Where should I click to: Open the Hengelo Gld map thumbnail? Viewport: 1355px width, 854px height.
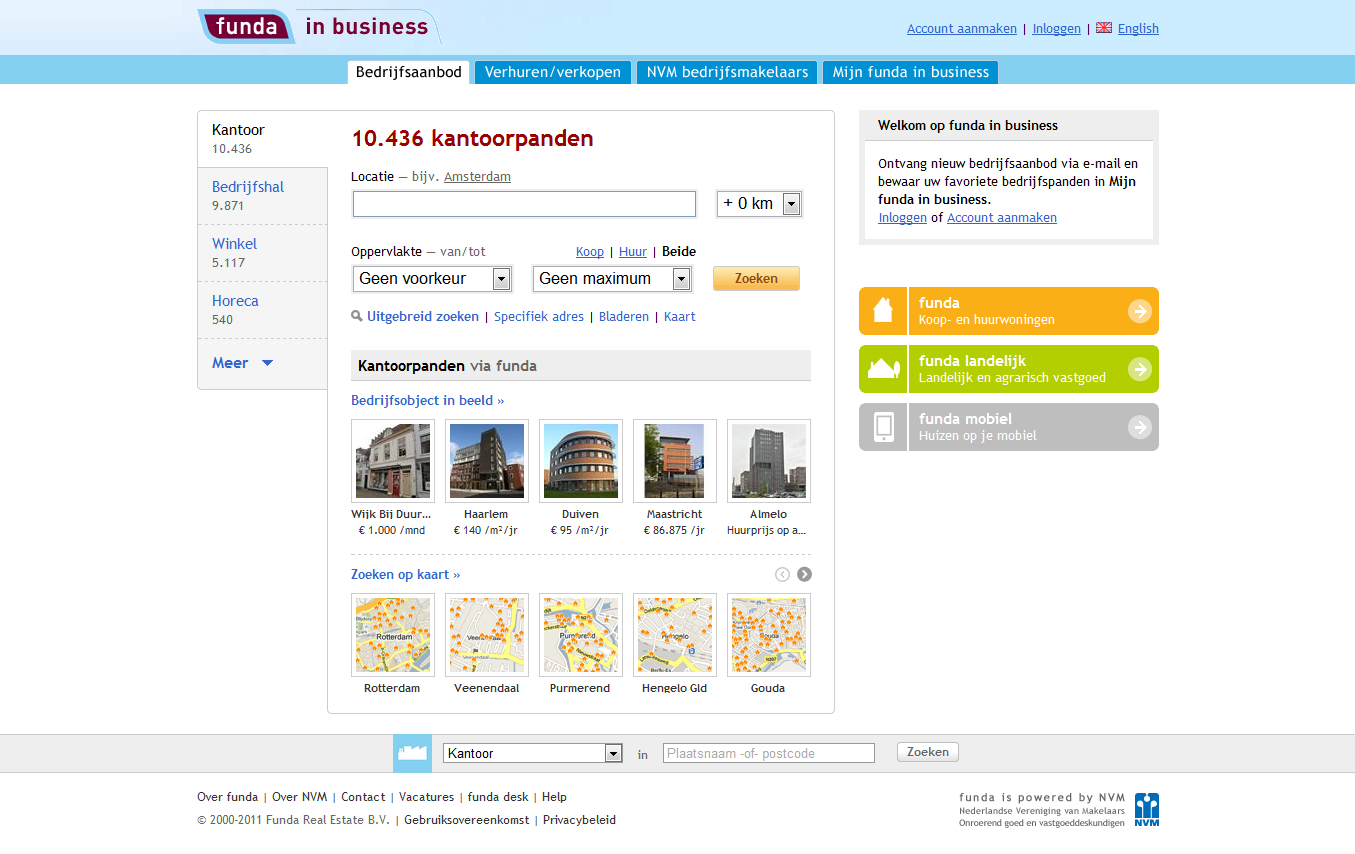coord(675,635)
